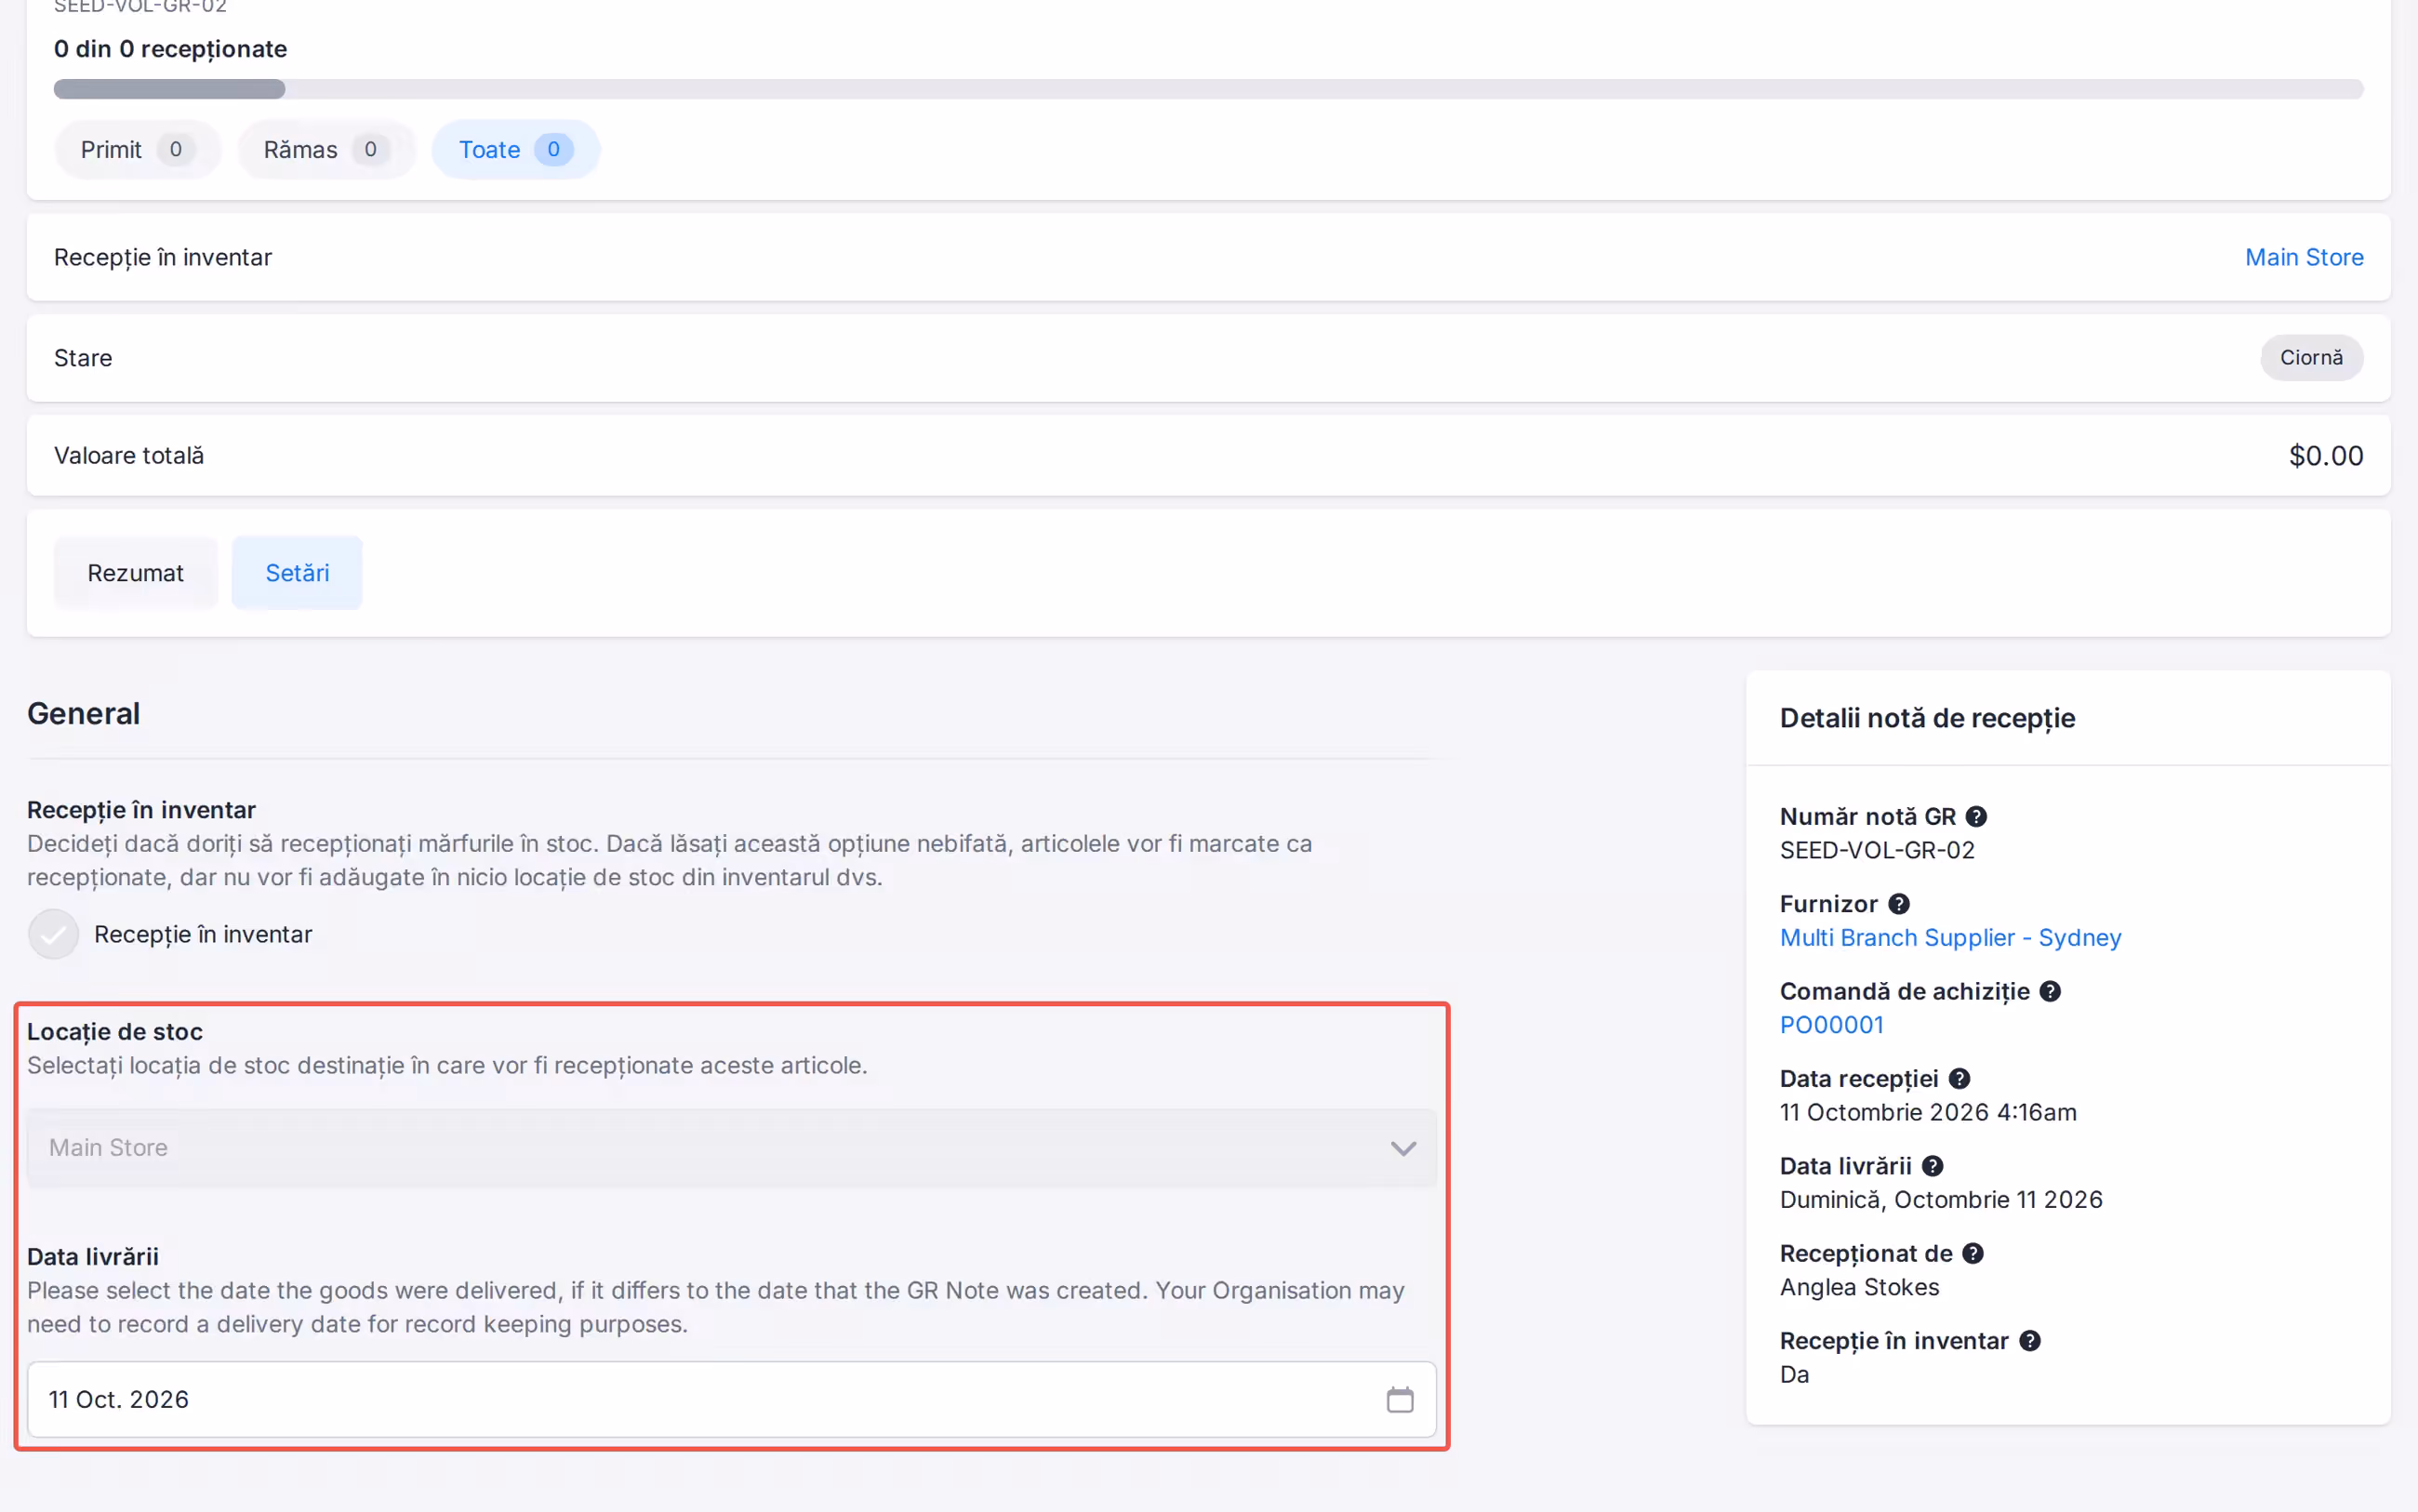Click the 0 din 0 recepționate text
Screen dimensions: 2418x1512
[x=170, y=49]
